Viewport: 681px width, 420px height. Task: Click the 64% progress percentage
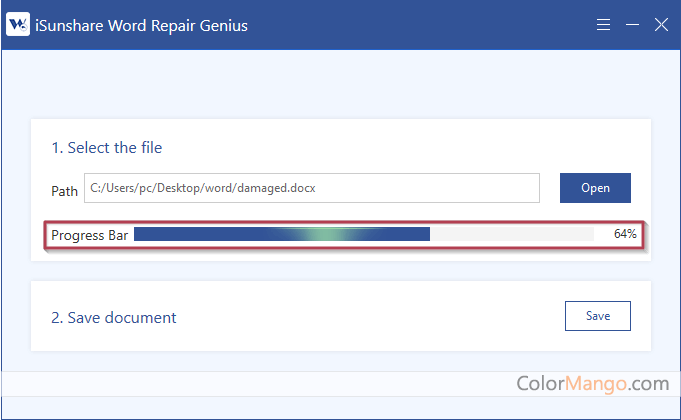[625, 234]
